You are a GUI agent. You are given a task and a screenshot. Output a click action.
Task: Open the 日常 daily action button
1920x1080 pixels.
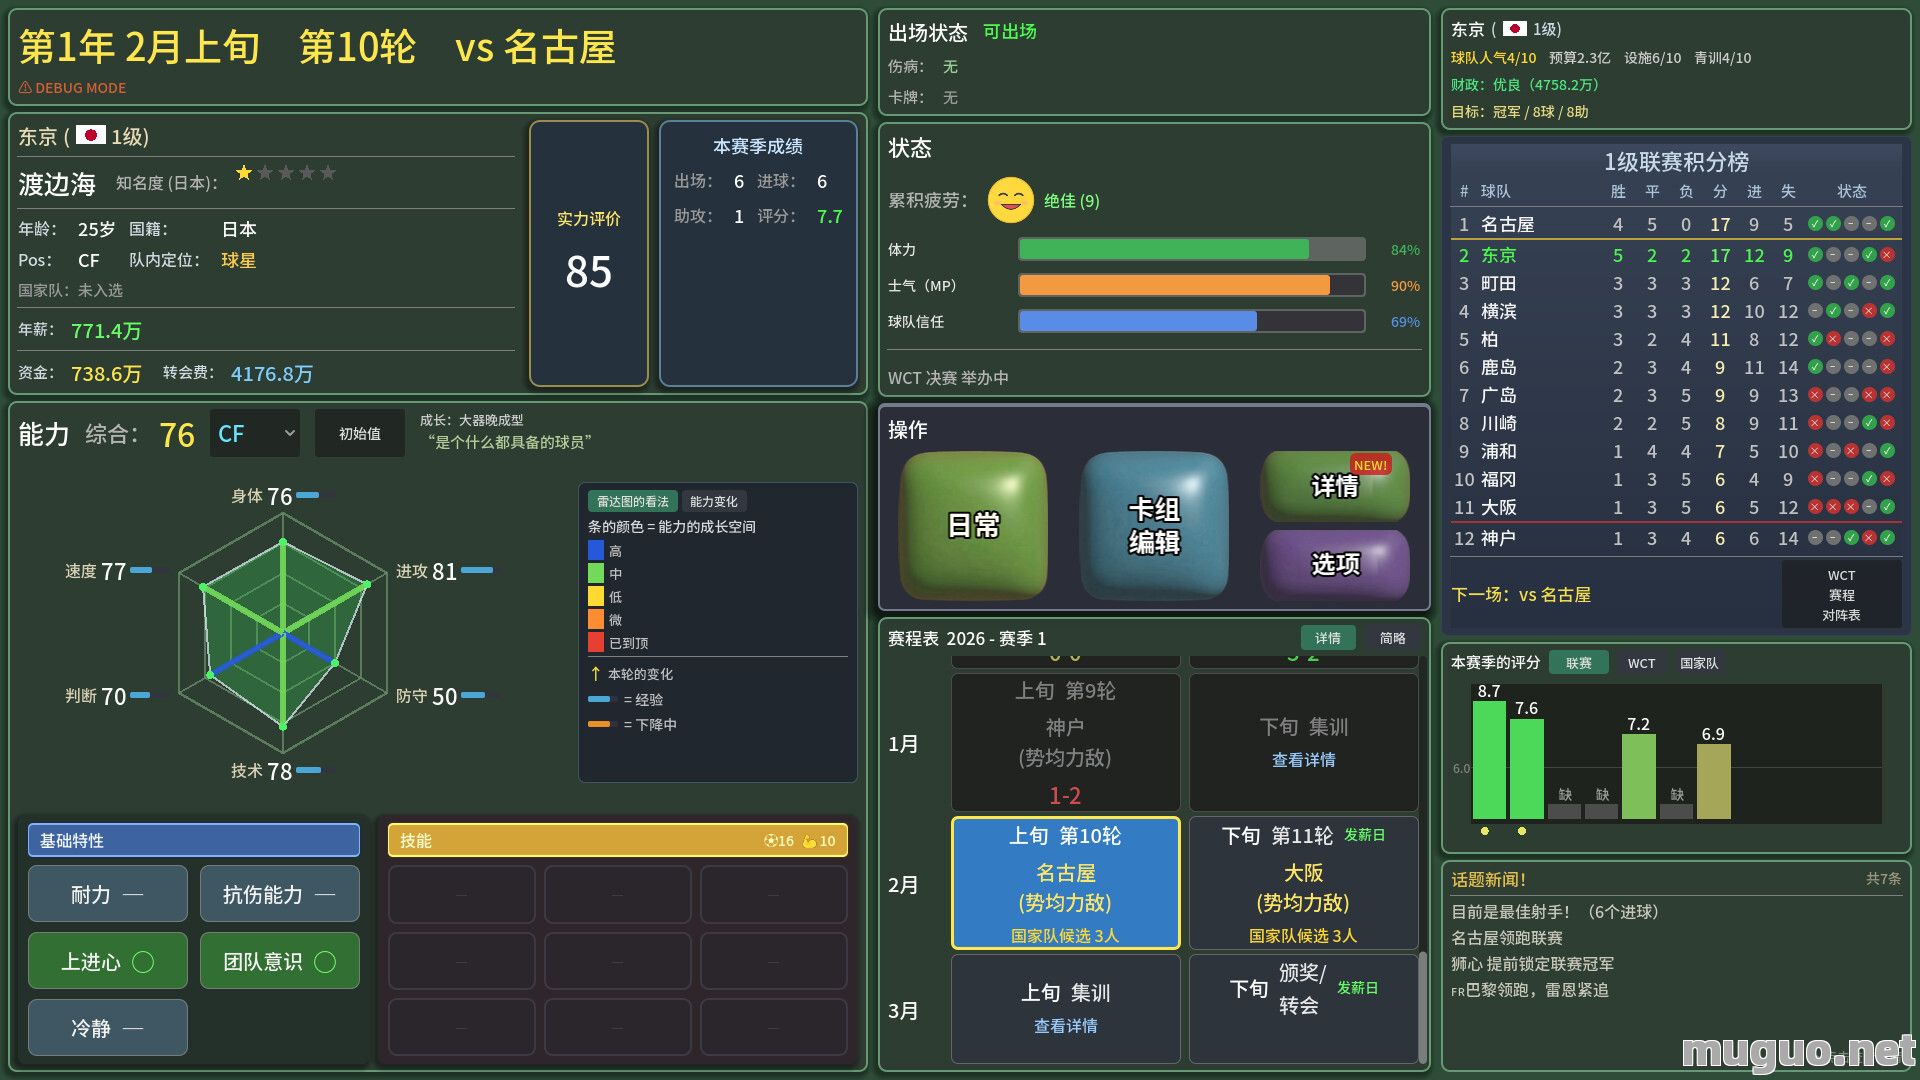(973, 525)
